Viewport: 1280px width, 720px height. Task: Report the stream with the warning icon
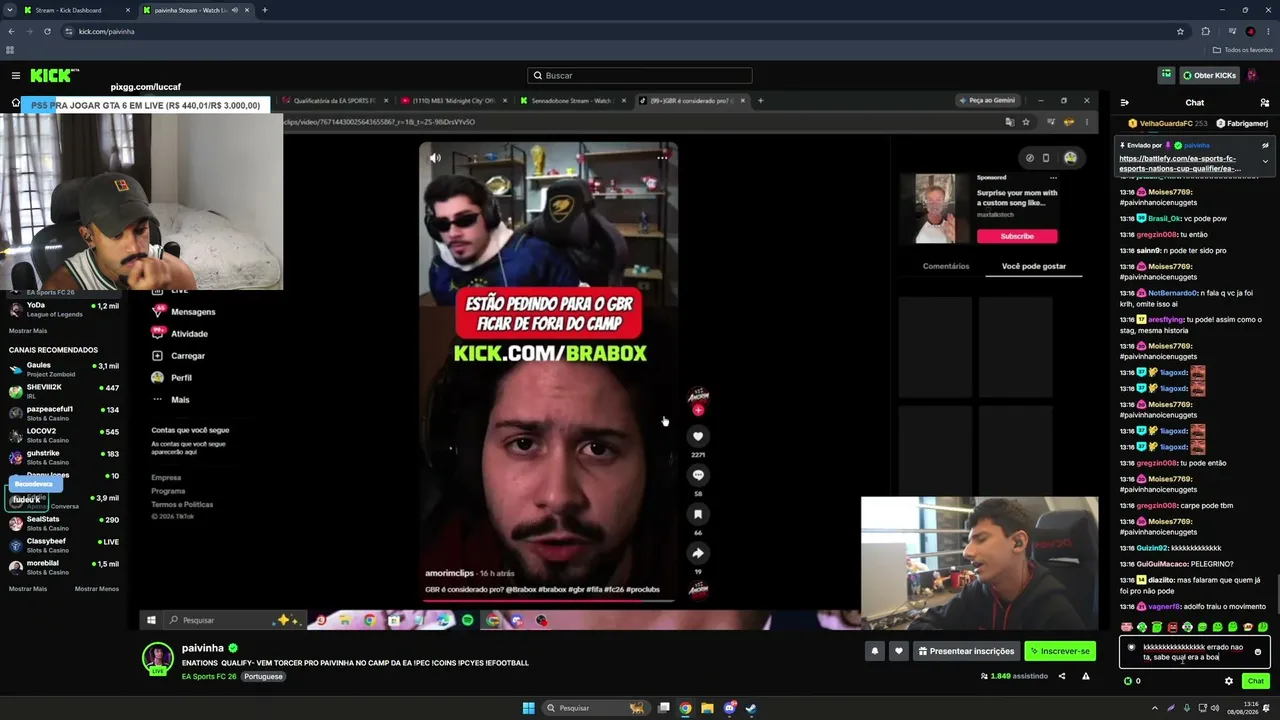pos(1086,676)
